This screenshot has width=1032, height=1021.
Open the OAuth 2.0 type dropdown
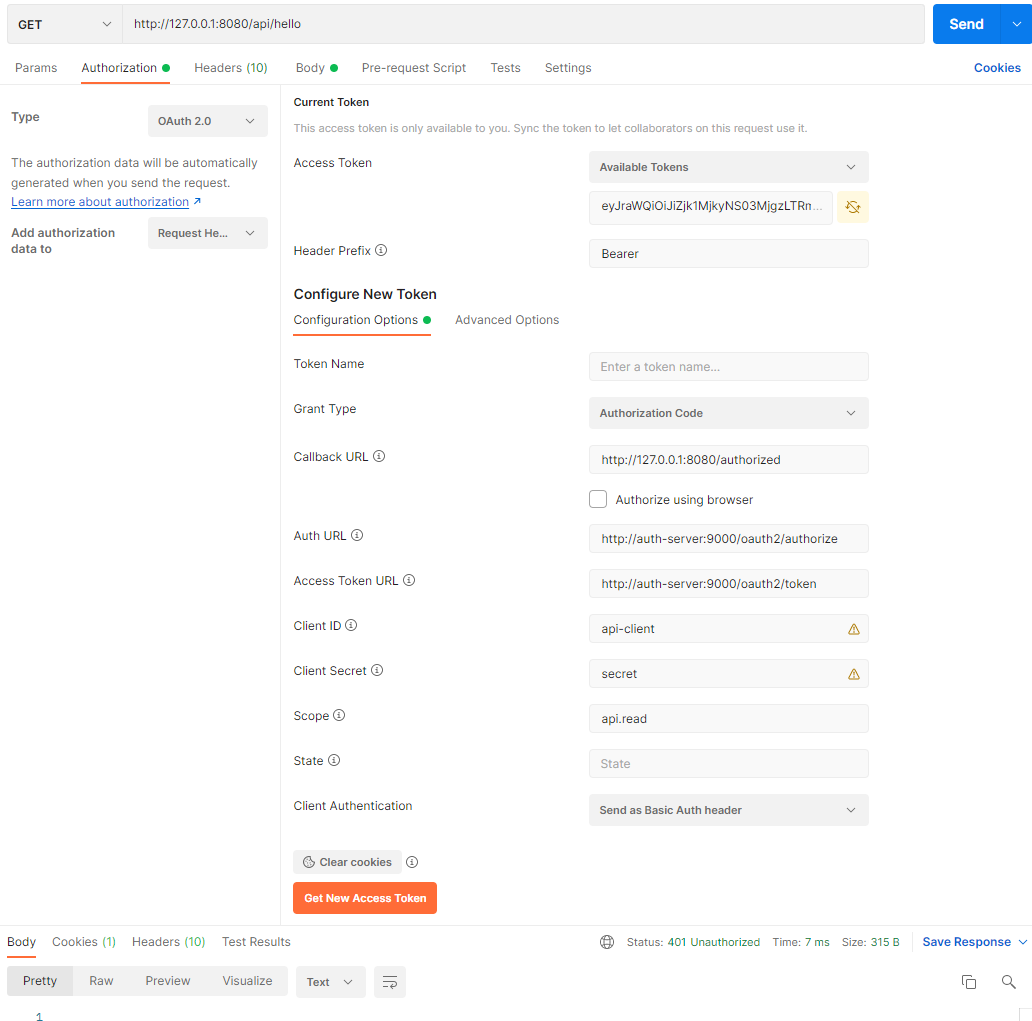(207, 121)
